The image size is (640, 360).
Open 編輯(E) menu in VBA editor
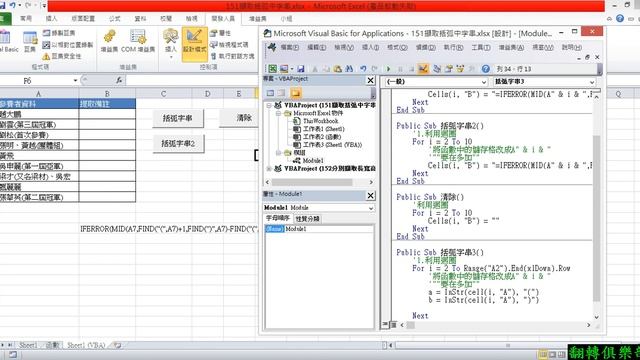point(316,47)
